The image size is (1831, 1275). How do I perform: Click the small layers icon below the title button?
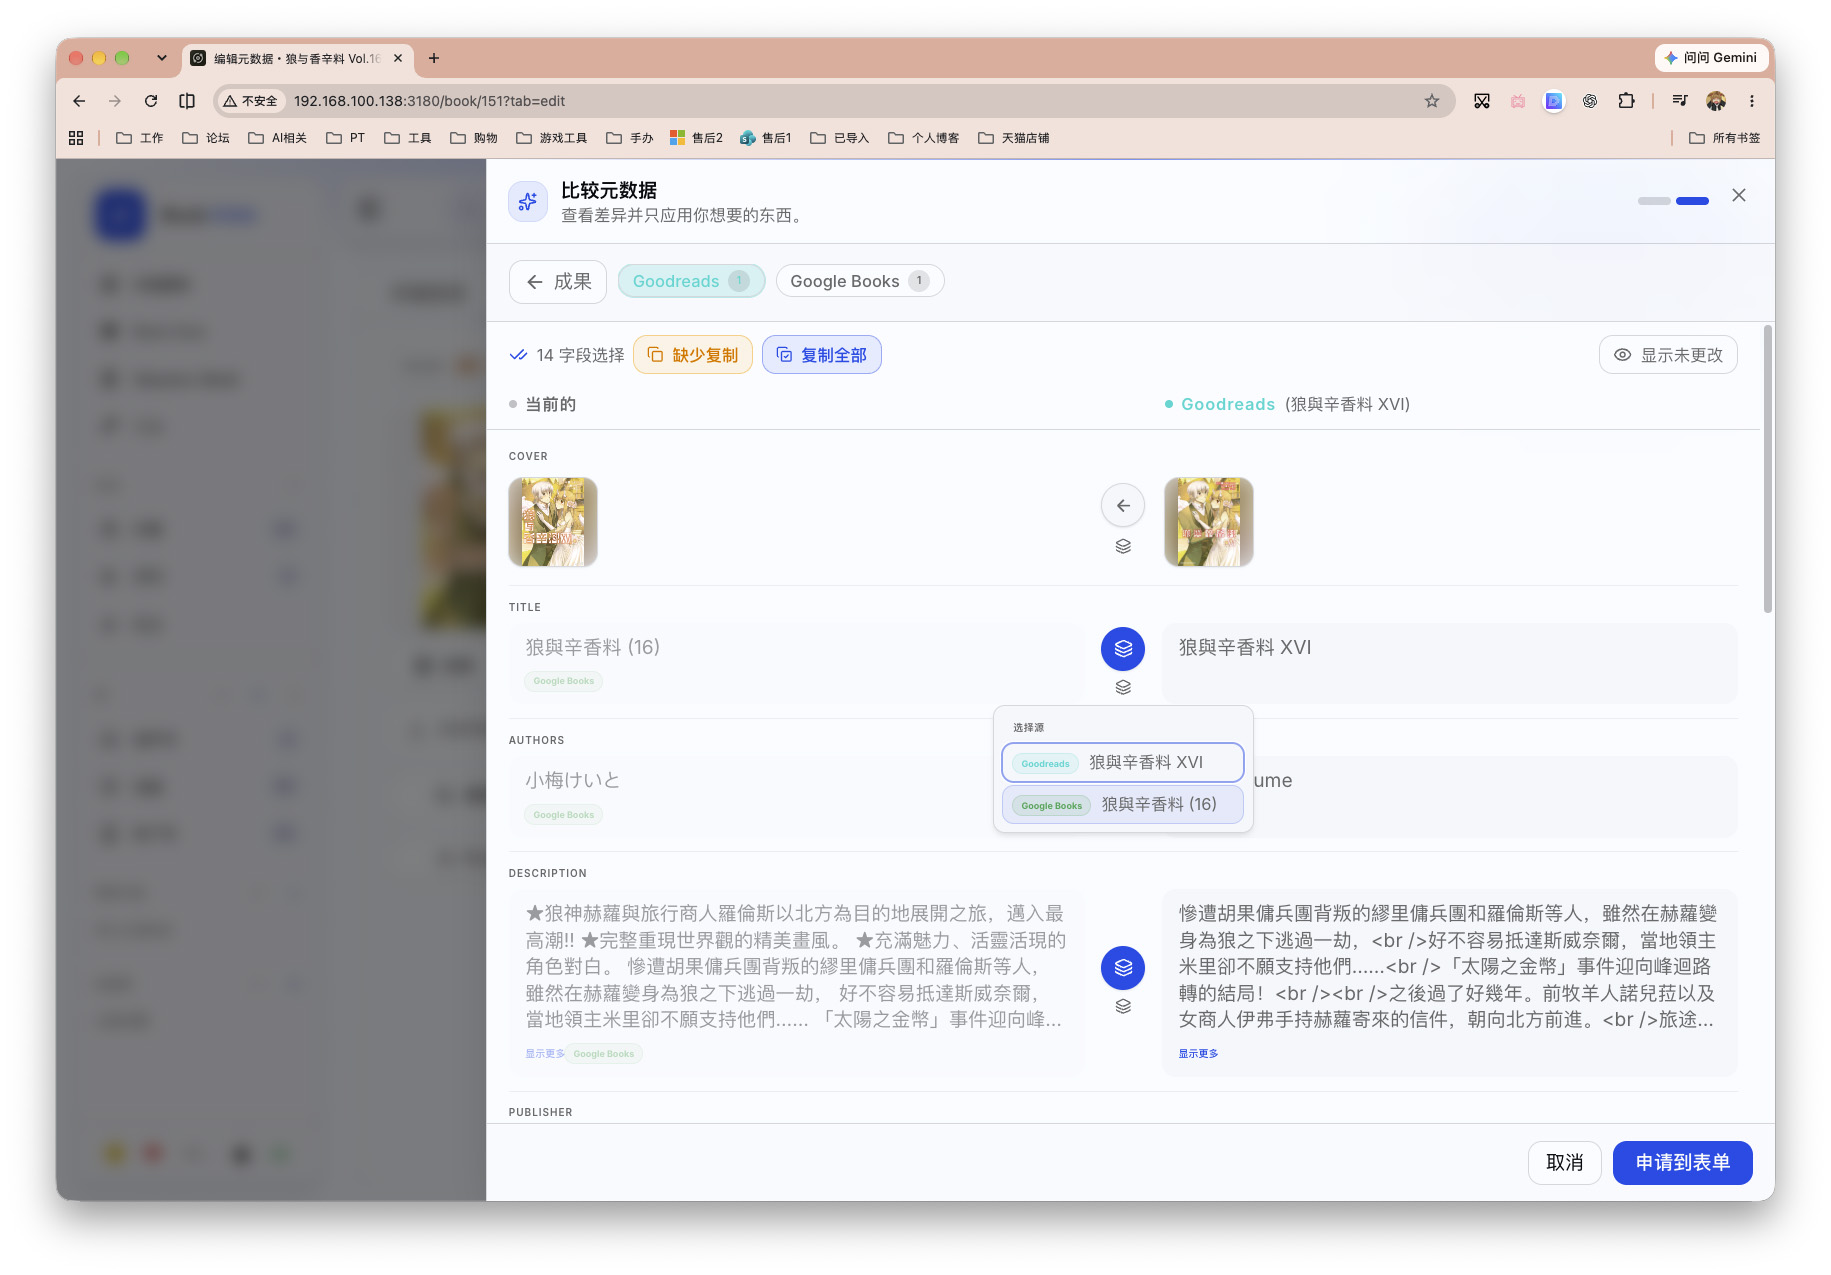pos(1123,688)
